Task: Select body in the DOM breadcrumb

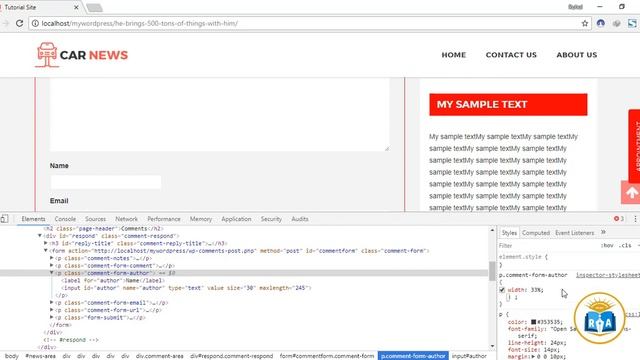Action: pos(11,356)
